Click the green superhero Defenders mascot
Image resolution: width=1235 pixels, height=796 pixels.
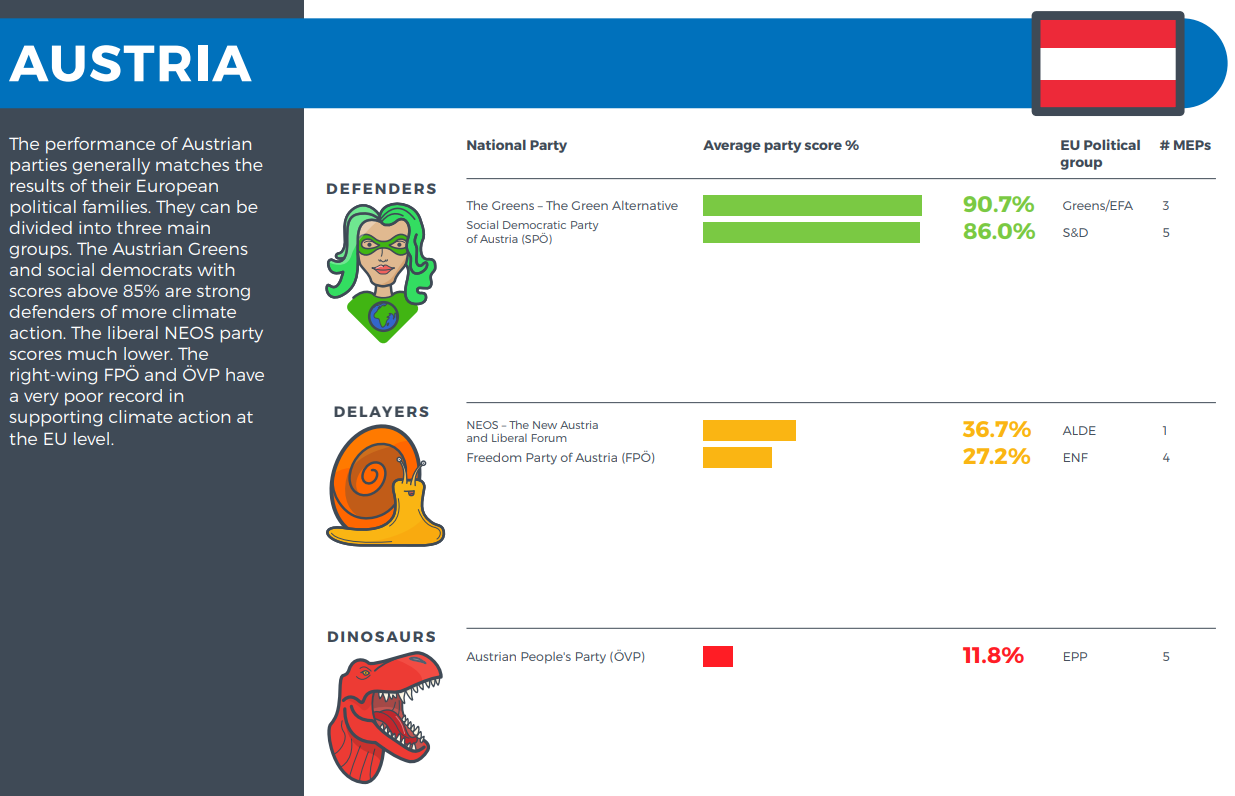[x=382, y=272]
